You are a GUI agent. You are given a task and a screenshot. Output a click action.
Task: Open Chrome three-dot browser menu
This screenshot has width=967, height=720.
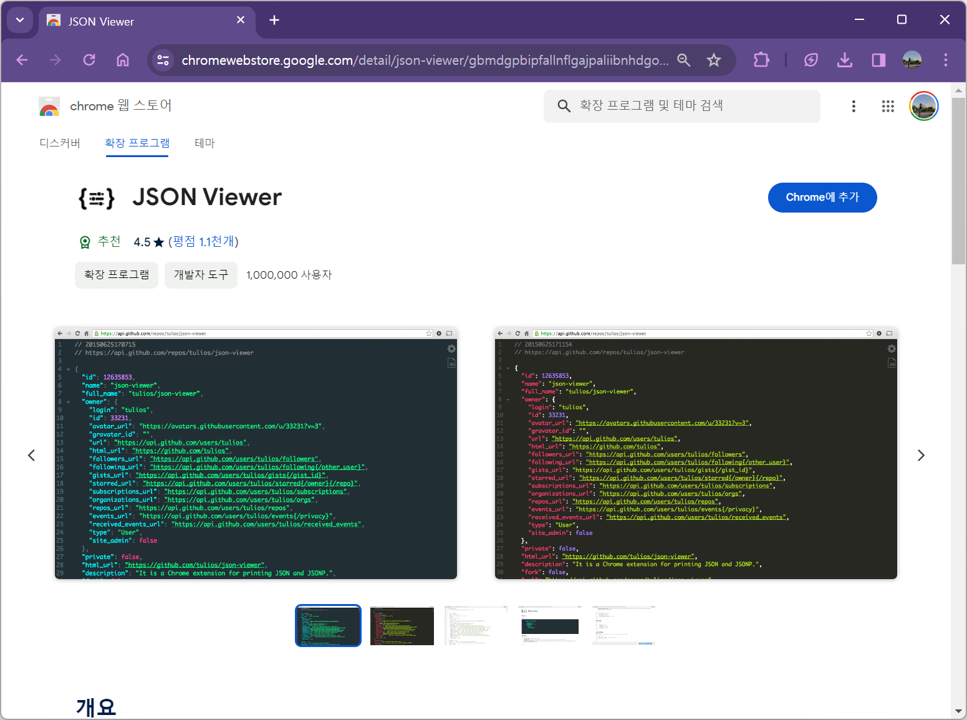pos(945,60)
